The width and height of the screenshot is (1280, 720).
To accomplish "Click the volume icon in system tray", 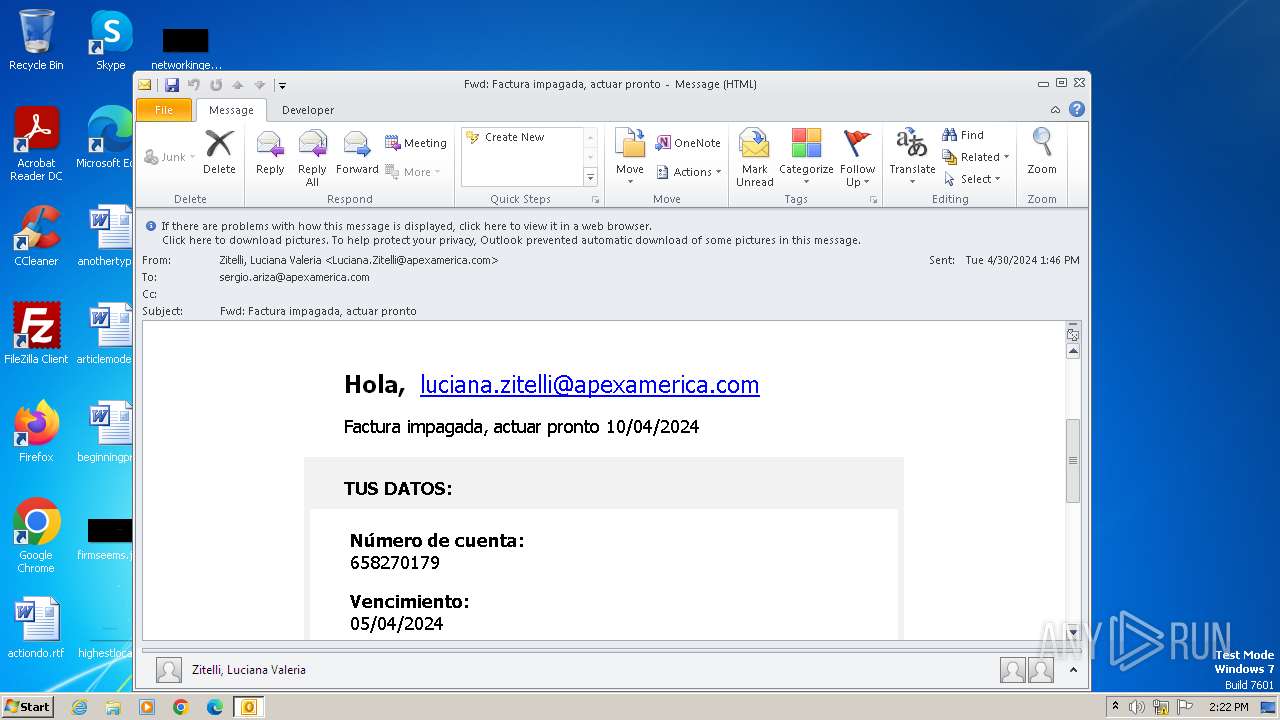I will click(1137, 707).
